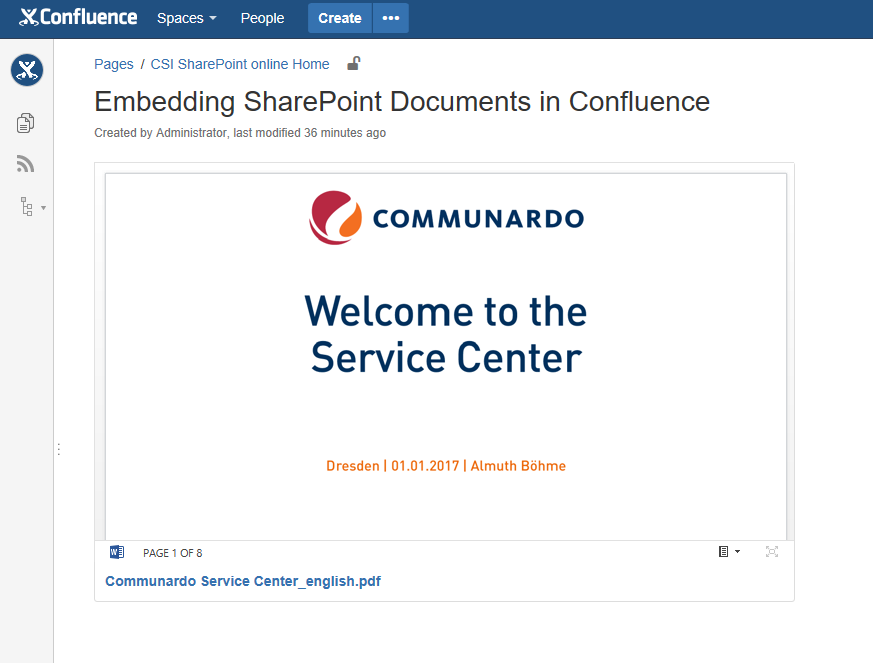Open the space logo in sidebar
This screenshot has width=873, height=663.
[x=27, y=71]
